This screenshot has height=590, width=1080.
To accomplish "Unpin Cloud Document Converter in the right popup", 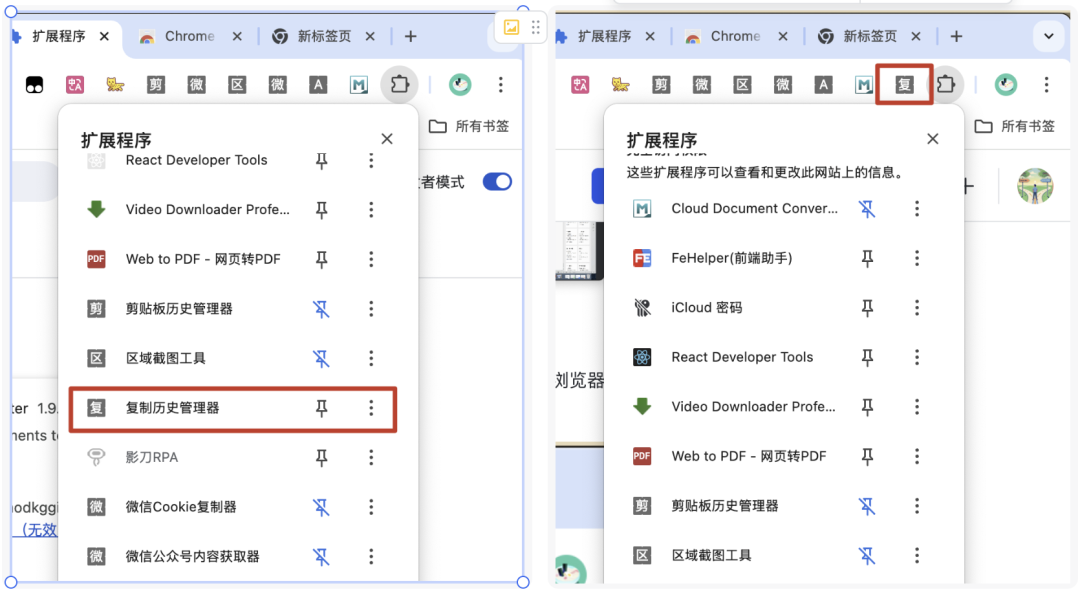I will click(x=867, y=209).
